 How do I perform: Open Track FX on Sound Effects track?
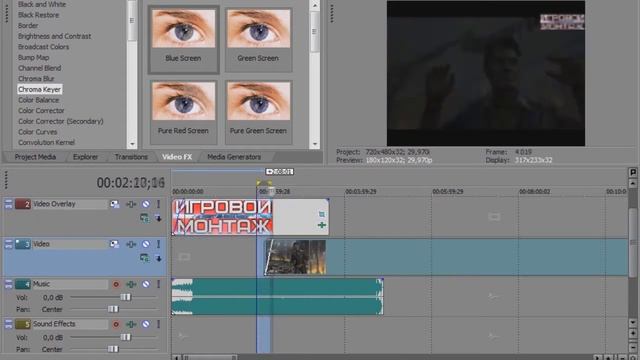131,324
